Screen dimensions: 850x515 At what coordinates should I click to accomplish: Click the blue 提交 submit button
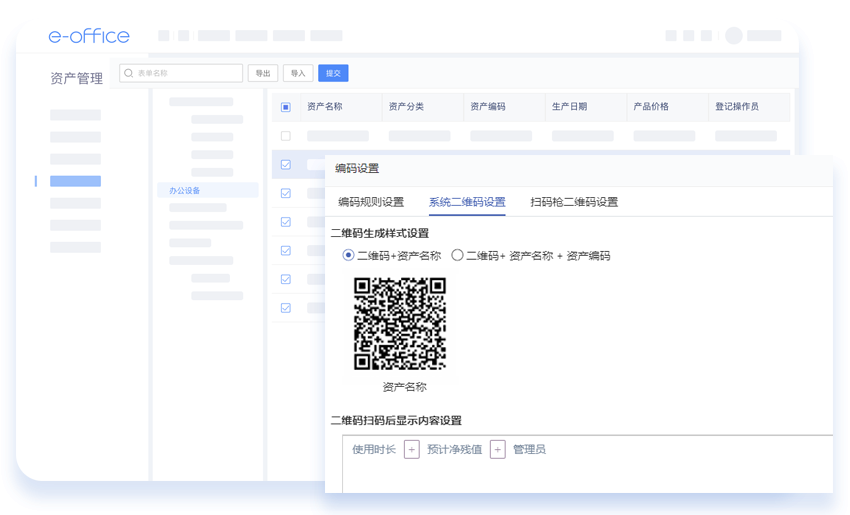(333, 73)
